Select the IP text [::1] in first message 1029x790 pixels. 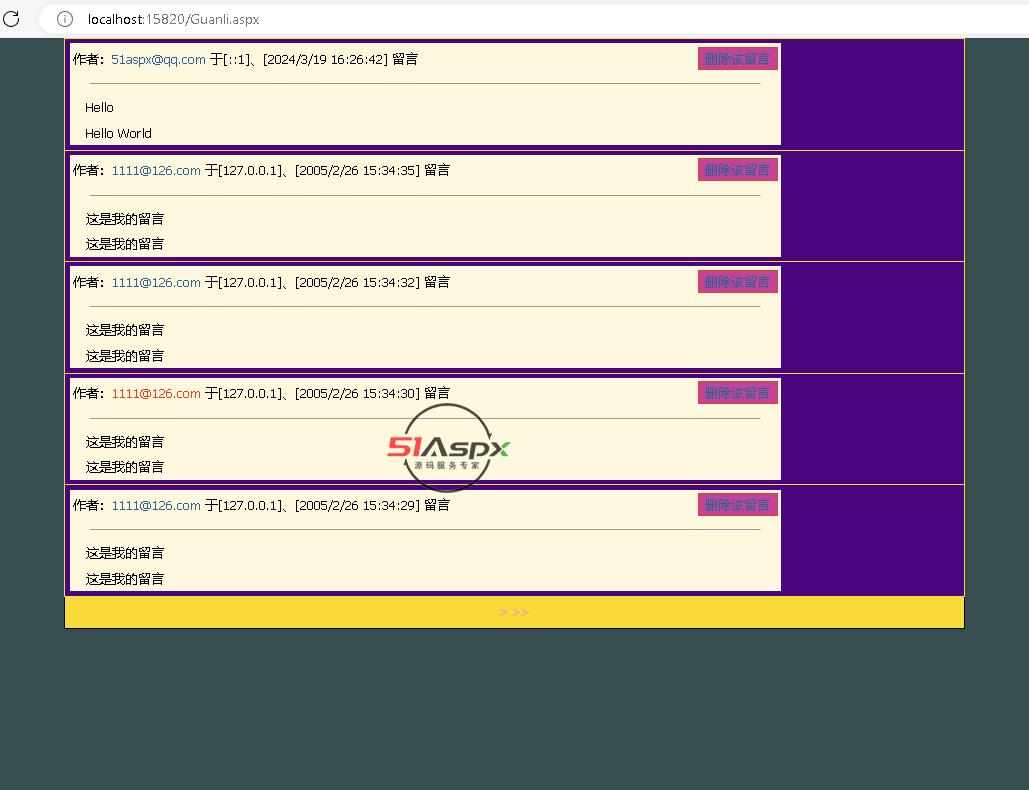coord(237,60)
